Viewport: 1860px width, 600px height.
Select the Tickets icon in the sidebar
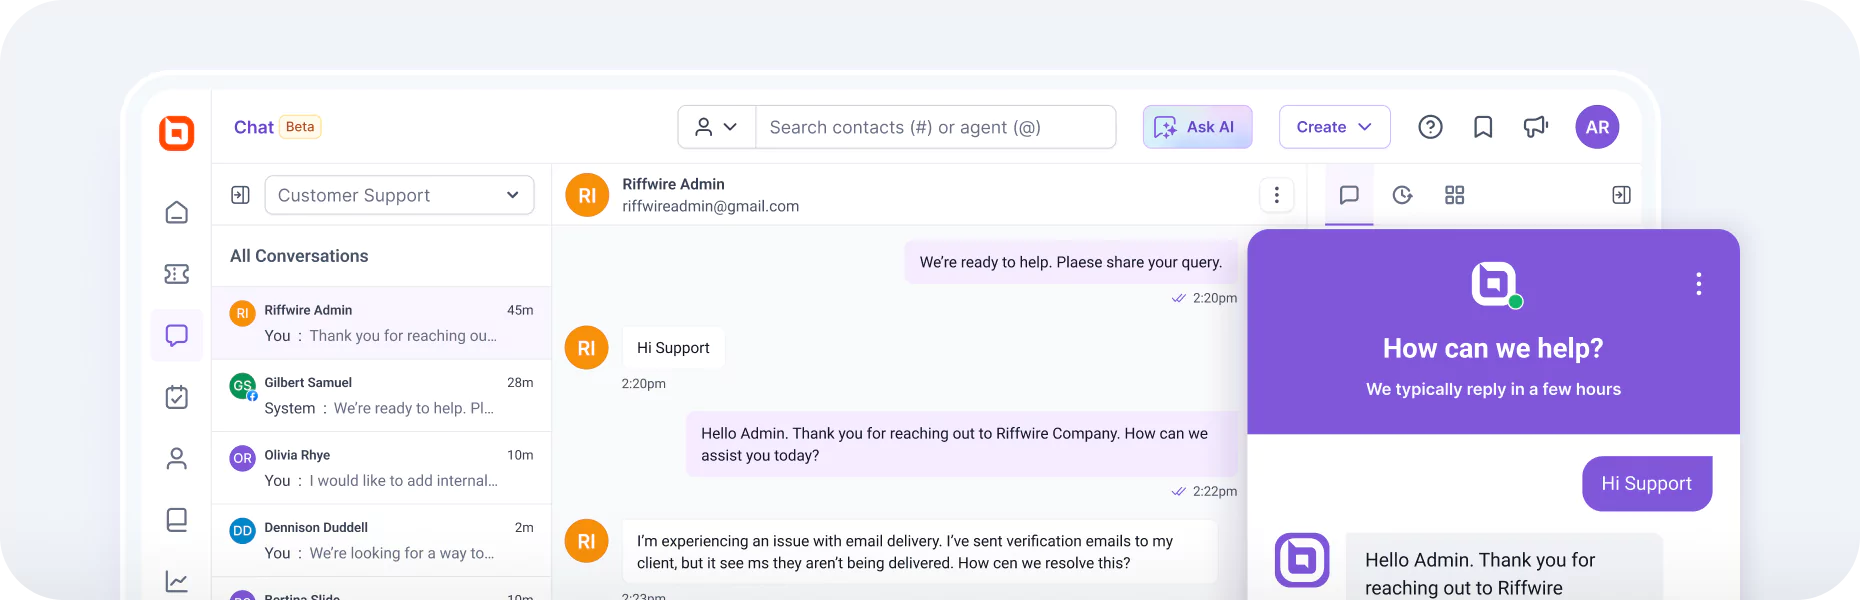tap(176, 274)
